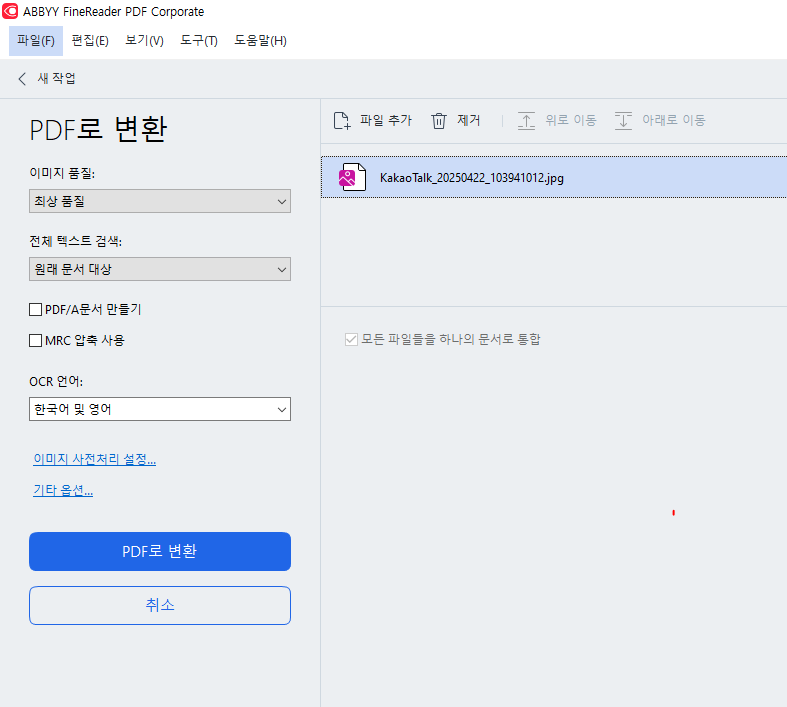This screenshot has width=787, height=707.
Task: Click the 제거 trash can icon
Action: coord(439,120)
